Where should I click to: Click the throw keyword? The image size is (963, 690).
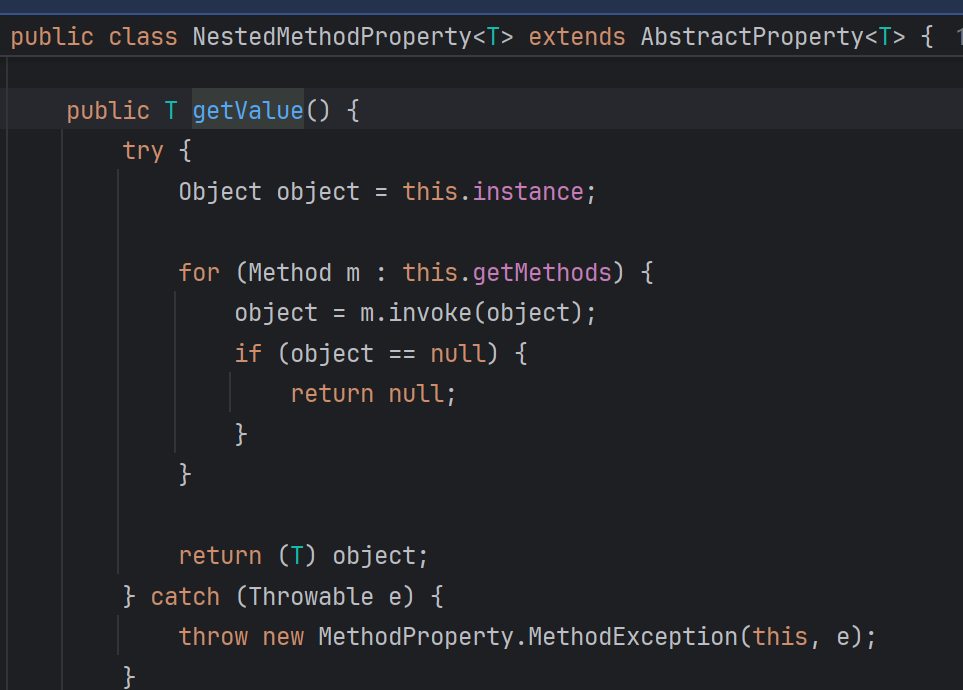click(x=213, y=637)
